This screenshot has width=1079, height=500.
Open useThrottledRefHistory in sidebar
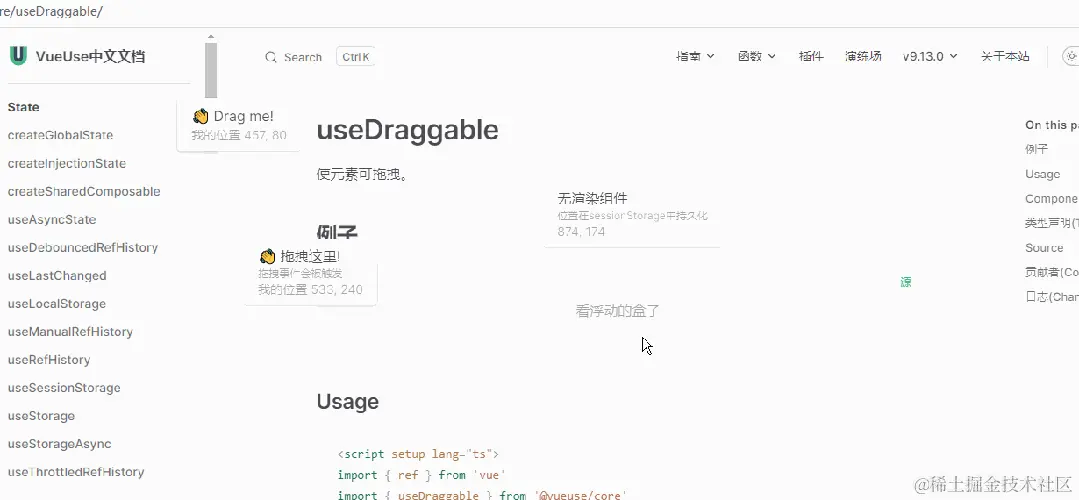76,472
